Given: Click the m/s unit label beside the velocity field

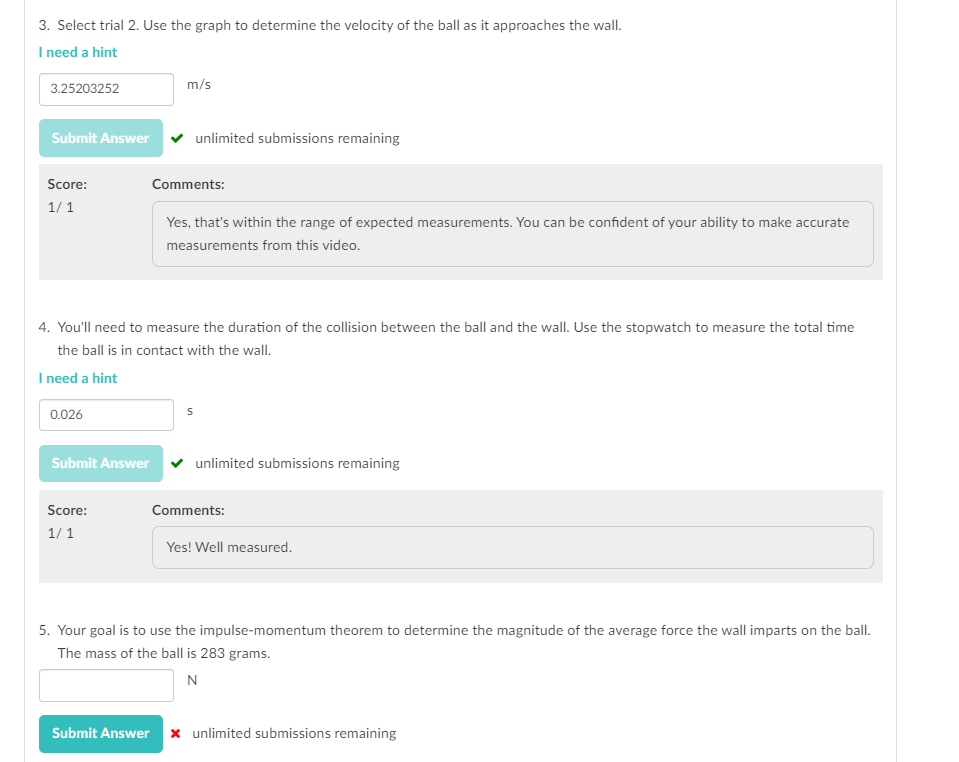Looking at the screenshot, I should tap(198, 85).
